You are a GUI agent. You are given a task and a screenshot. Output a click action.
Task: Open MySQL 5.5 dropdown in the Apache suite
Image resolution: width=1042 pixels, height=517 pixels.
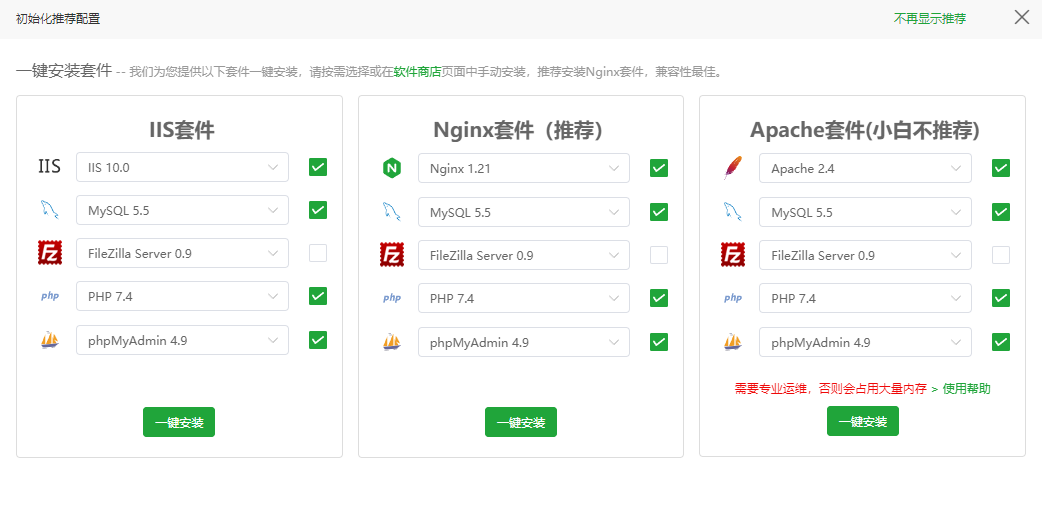[865, 212]
